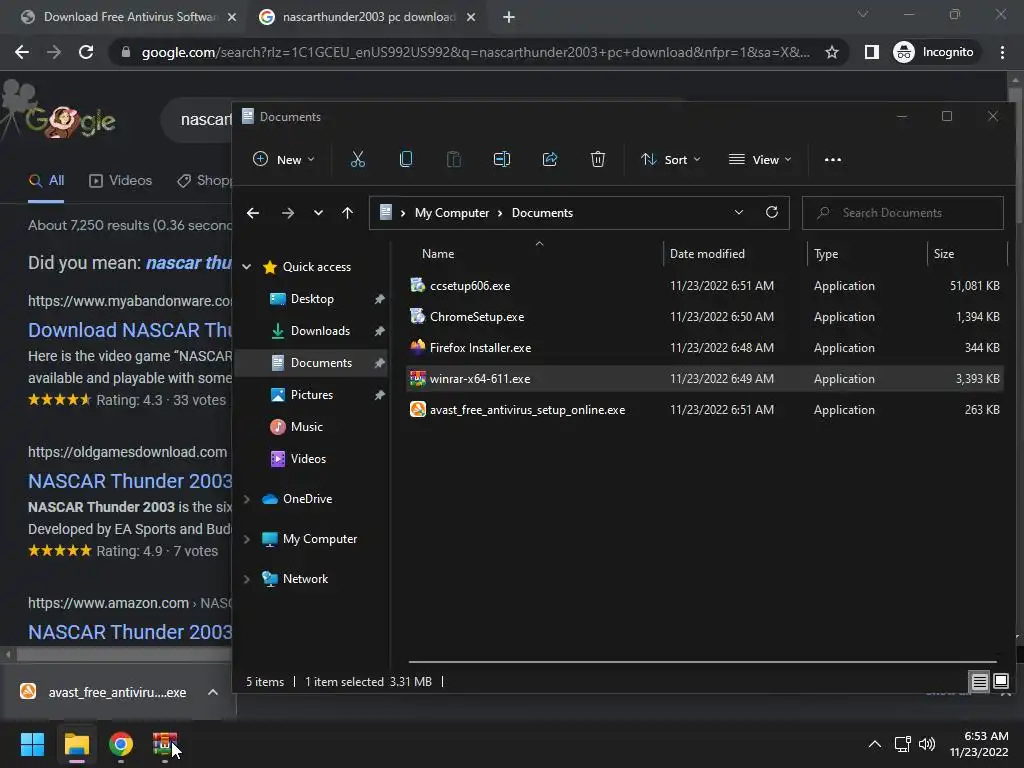Select the All search results tab
Viewport: 1024px width, 768px height.
[46, 181]
